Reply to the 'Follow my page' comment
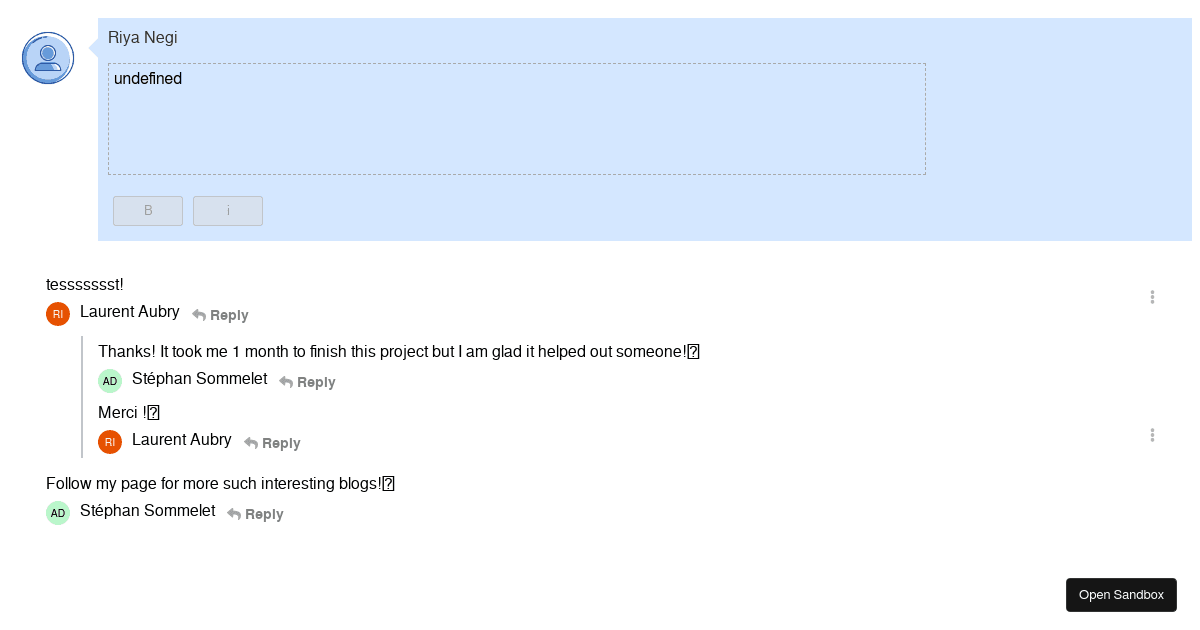 255,514
